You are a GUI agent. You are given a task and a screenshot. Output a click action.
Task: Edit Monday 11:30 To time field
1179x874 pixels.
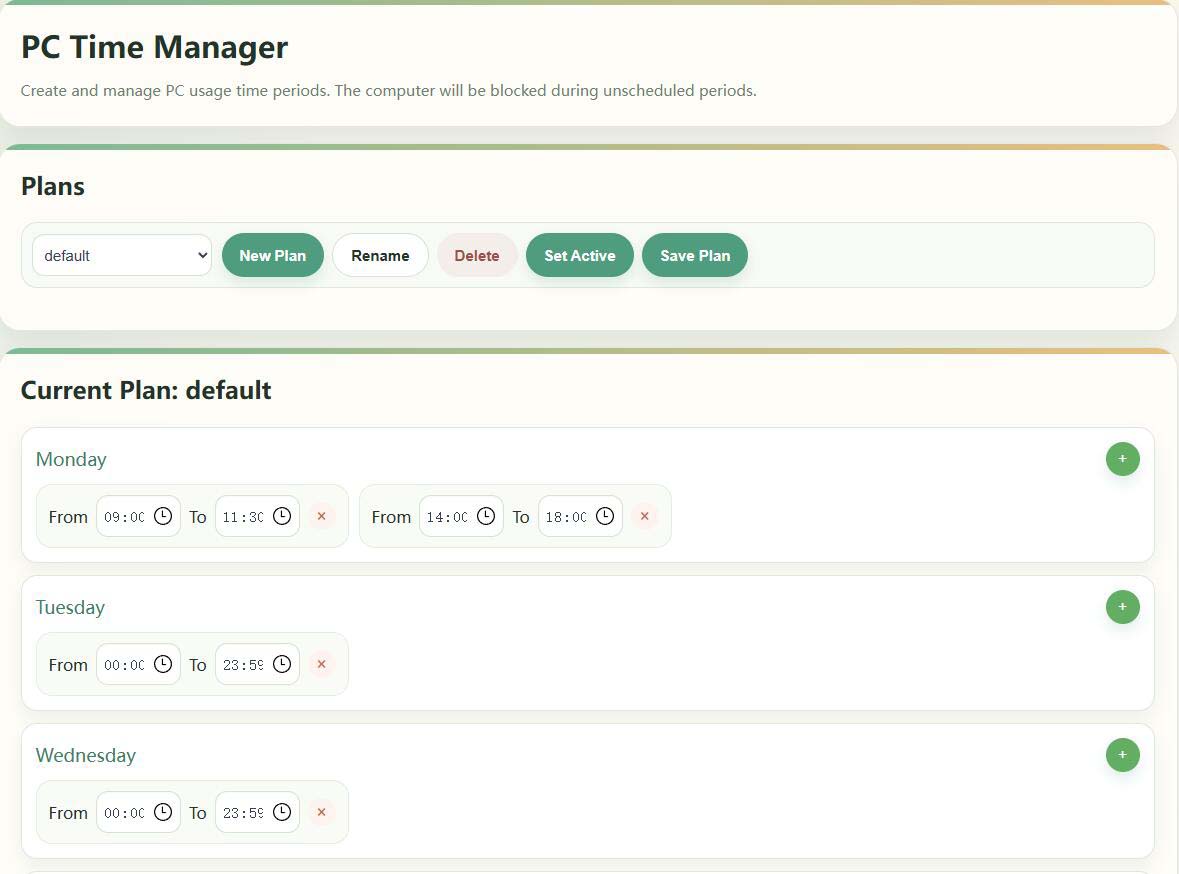point(257,516)
